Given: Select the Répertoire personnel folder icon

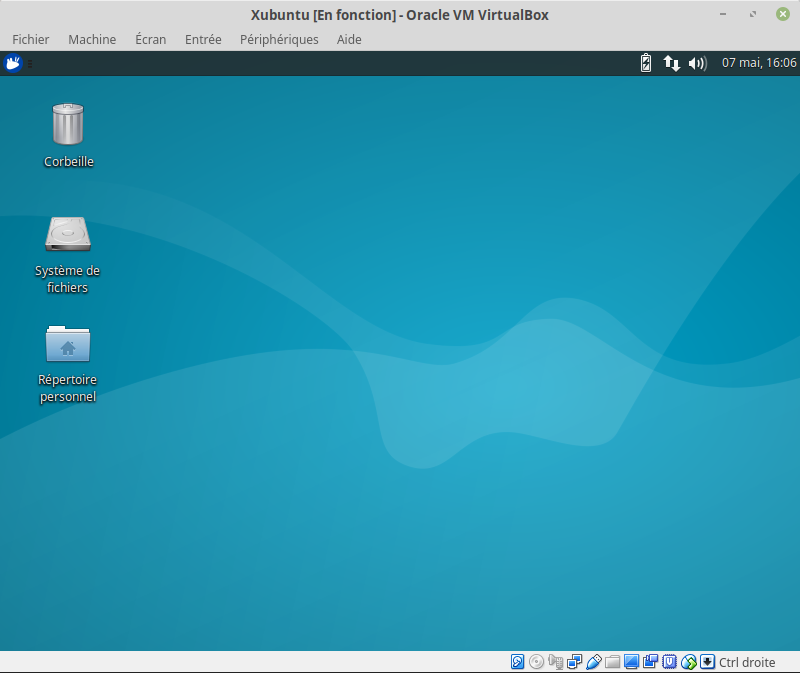Looking at the screenshot, I should point(68,344).
